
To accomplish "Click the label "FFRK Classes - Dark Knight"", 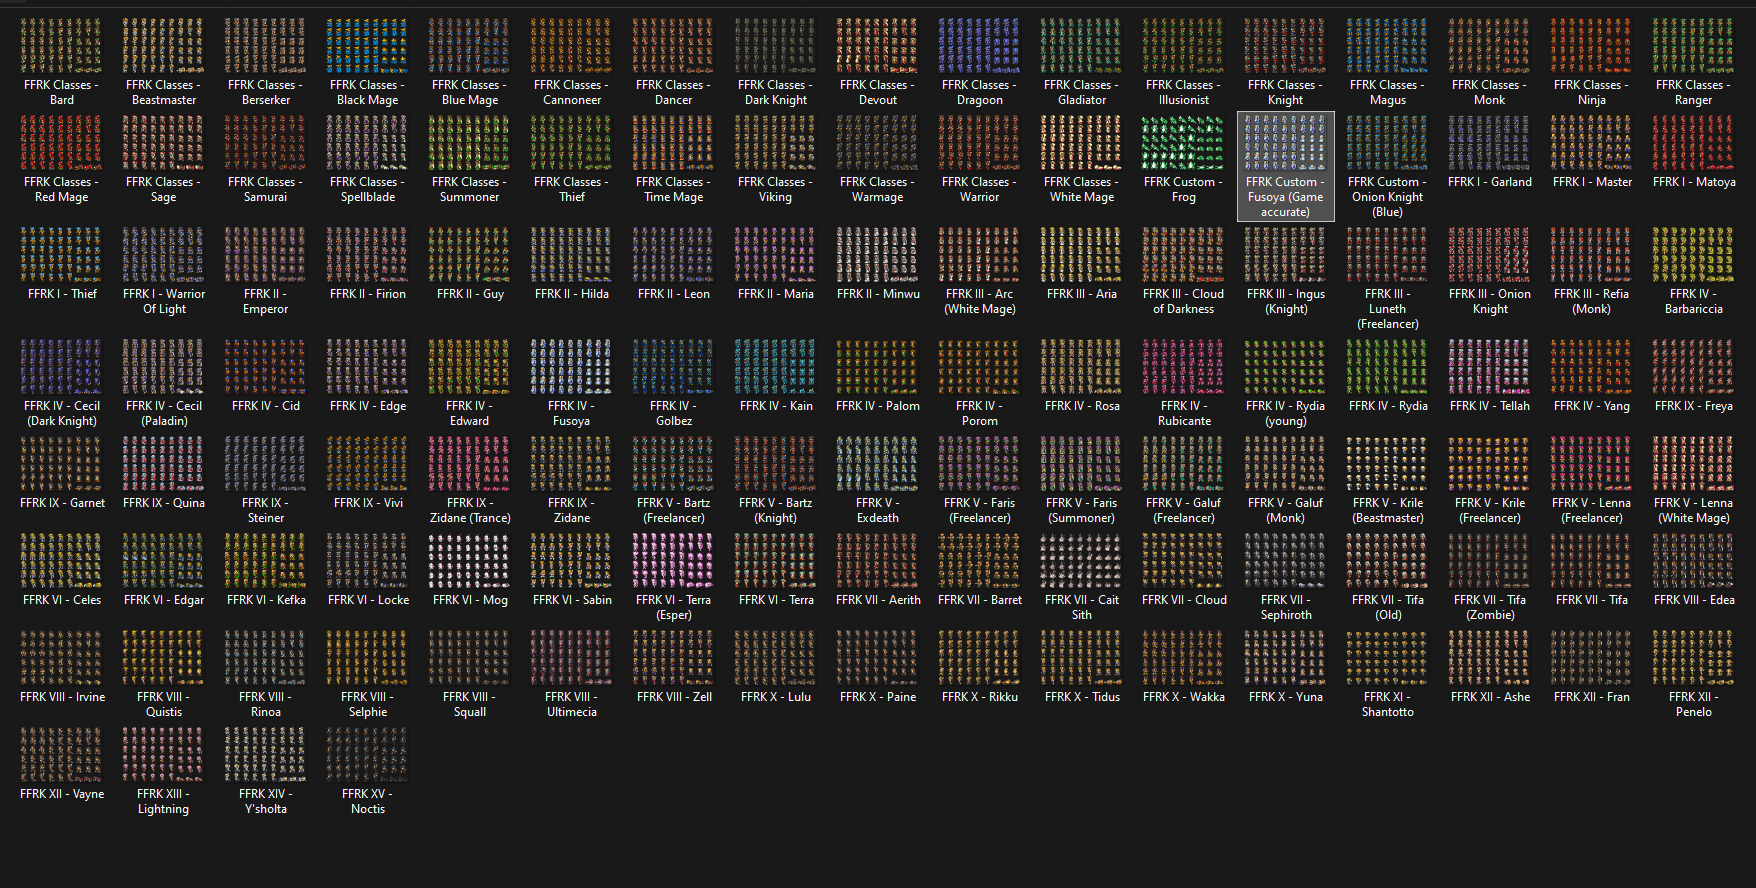I will (x=776, y=93).
